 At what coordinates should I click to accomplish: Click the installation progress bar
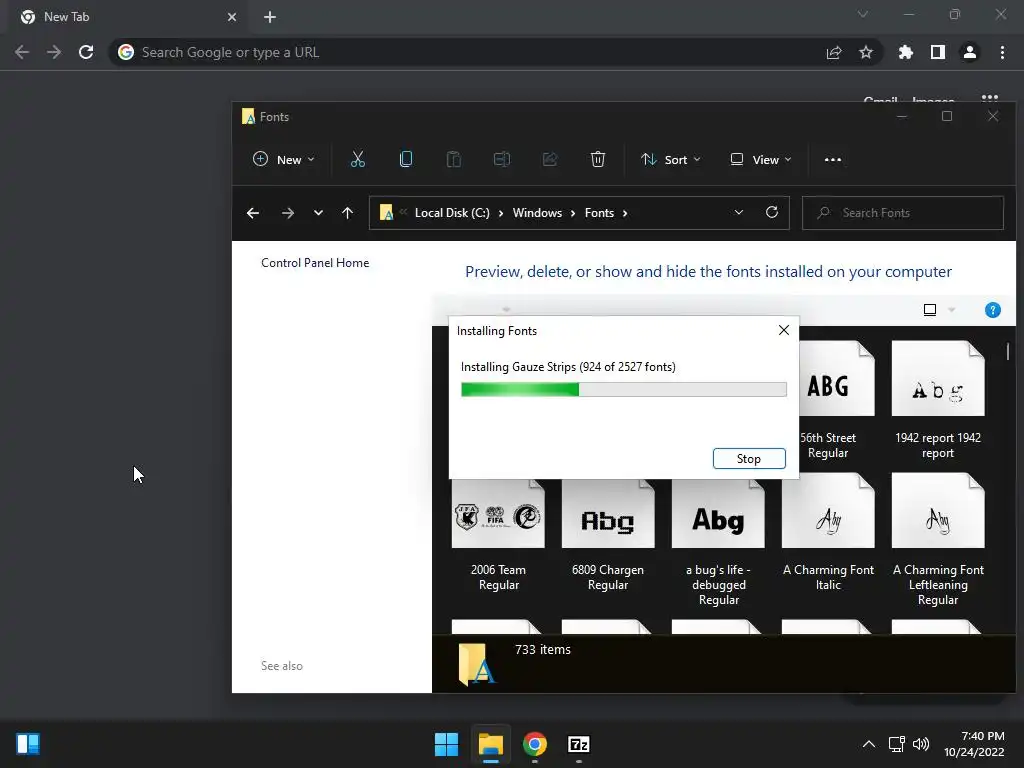pyautogui.click(x=624, y=389)
